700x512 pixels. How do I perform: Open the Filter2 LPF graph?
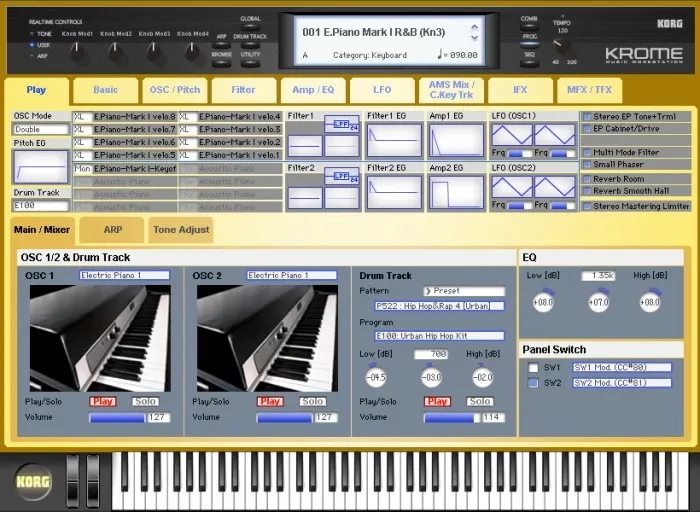pyautogui.click(x=341, y=176)
